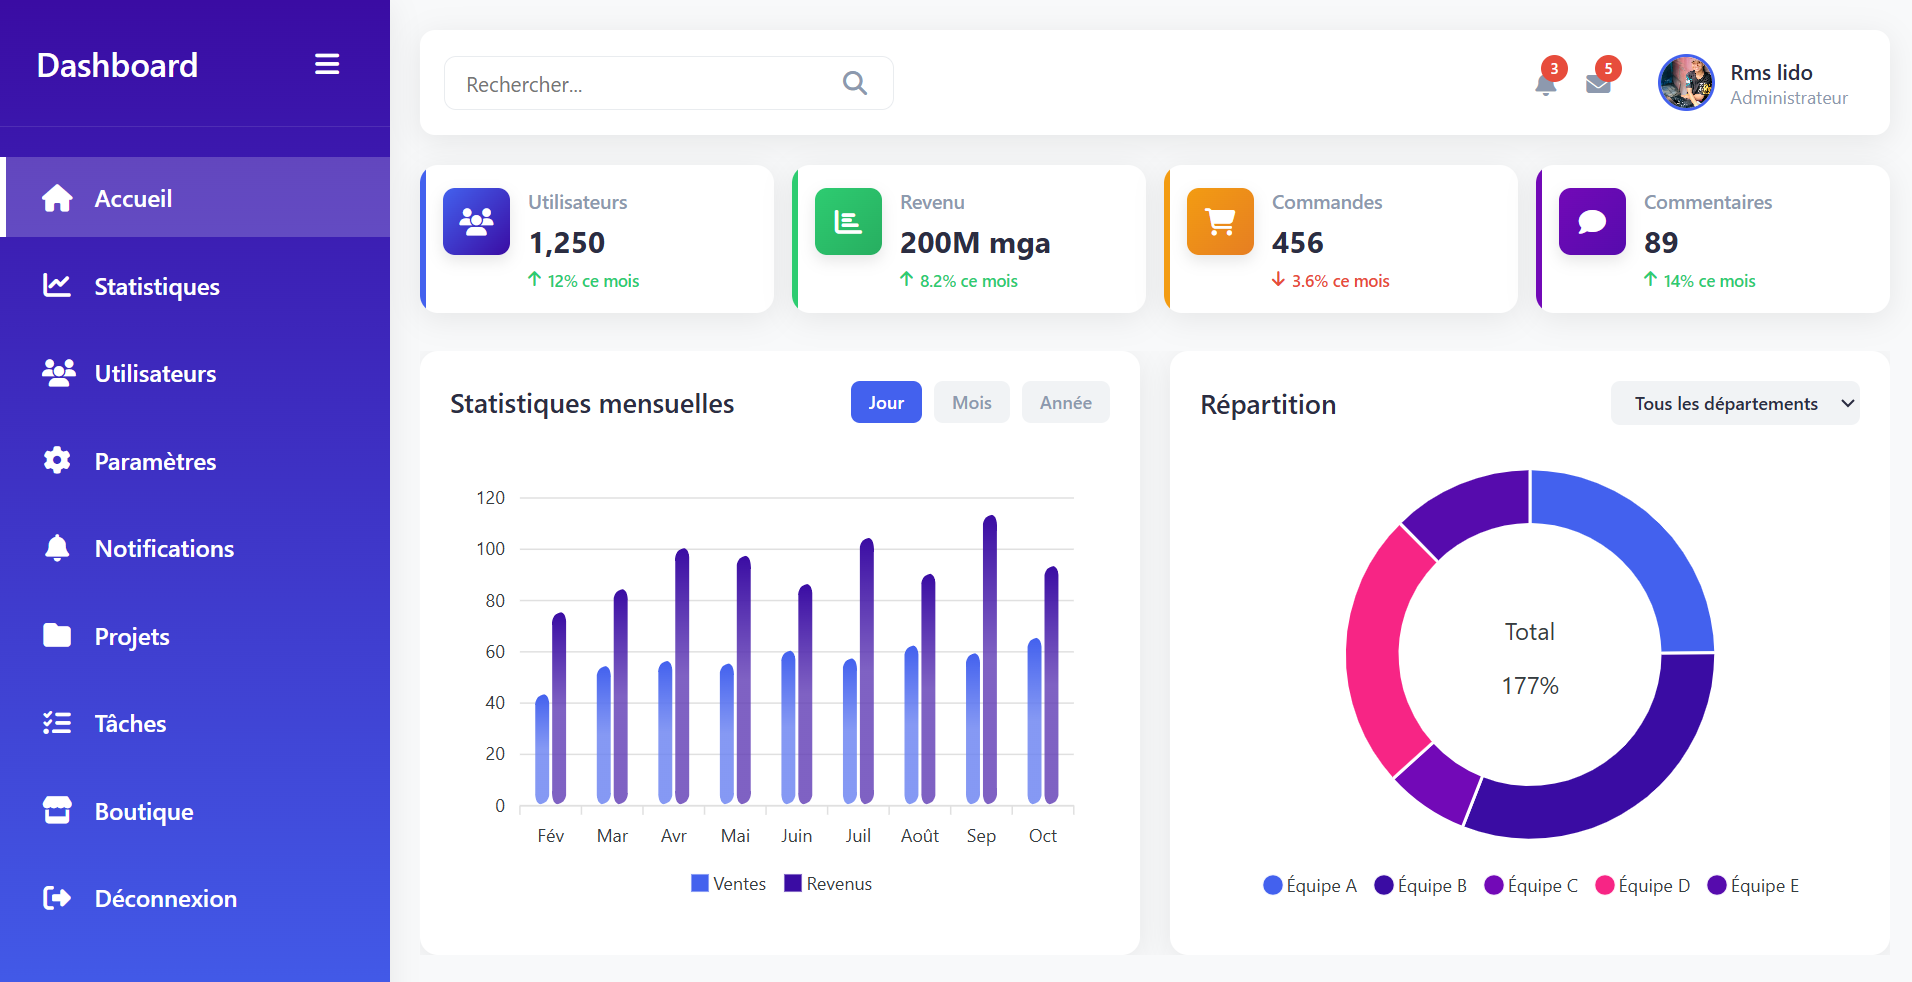Image resolution: width=1912 pixels, height=982 pixels.
Task: Open the messages envelope icon
Action: tap(1598, 84)
